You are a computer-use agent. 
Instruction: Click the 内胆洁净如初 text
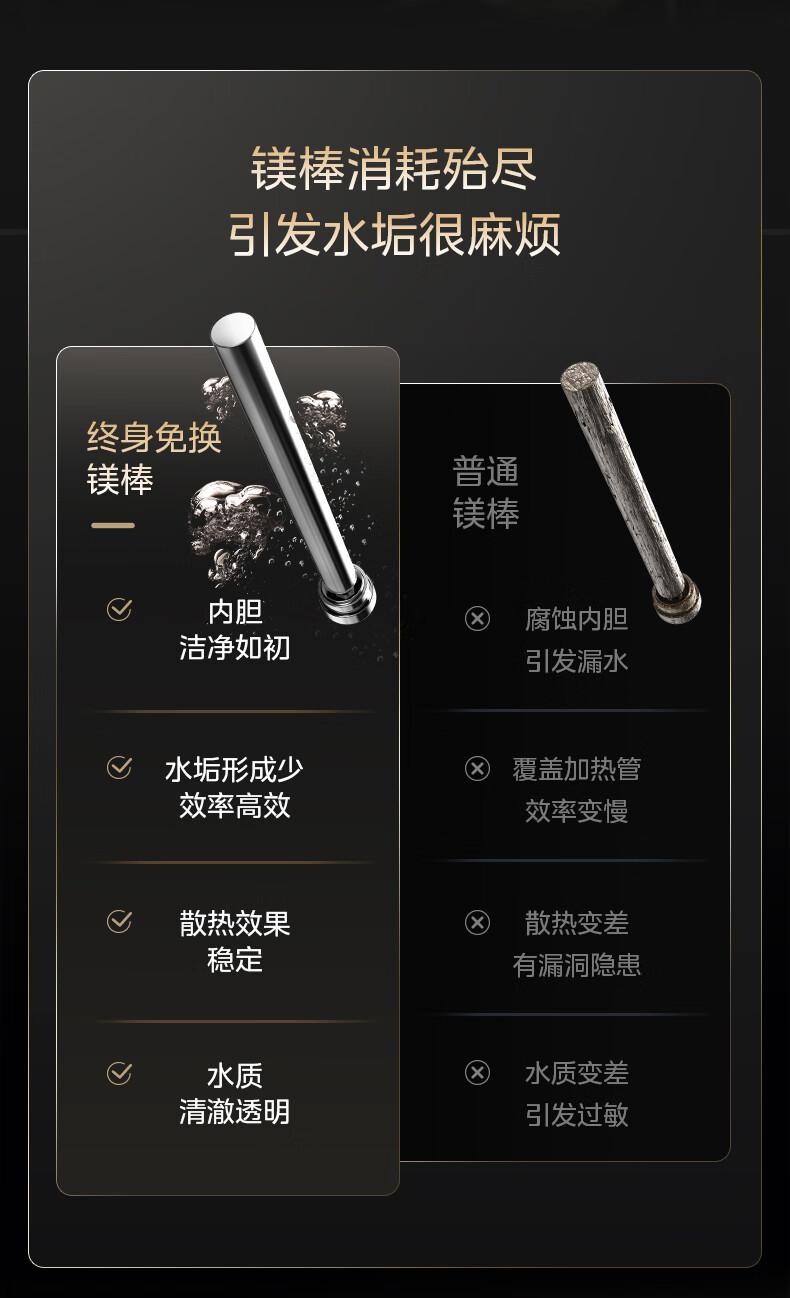point(235,629)
